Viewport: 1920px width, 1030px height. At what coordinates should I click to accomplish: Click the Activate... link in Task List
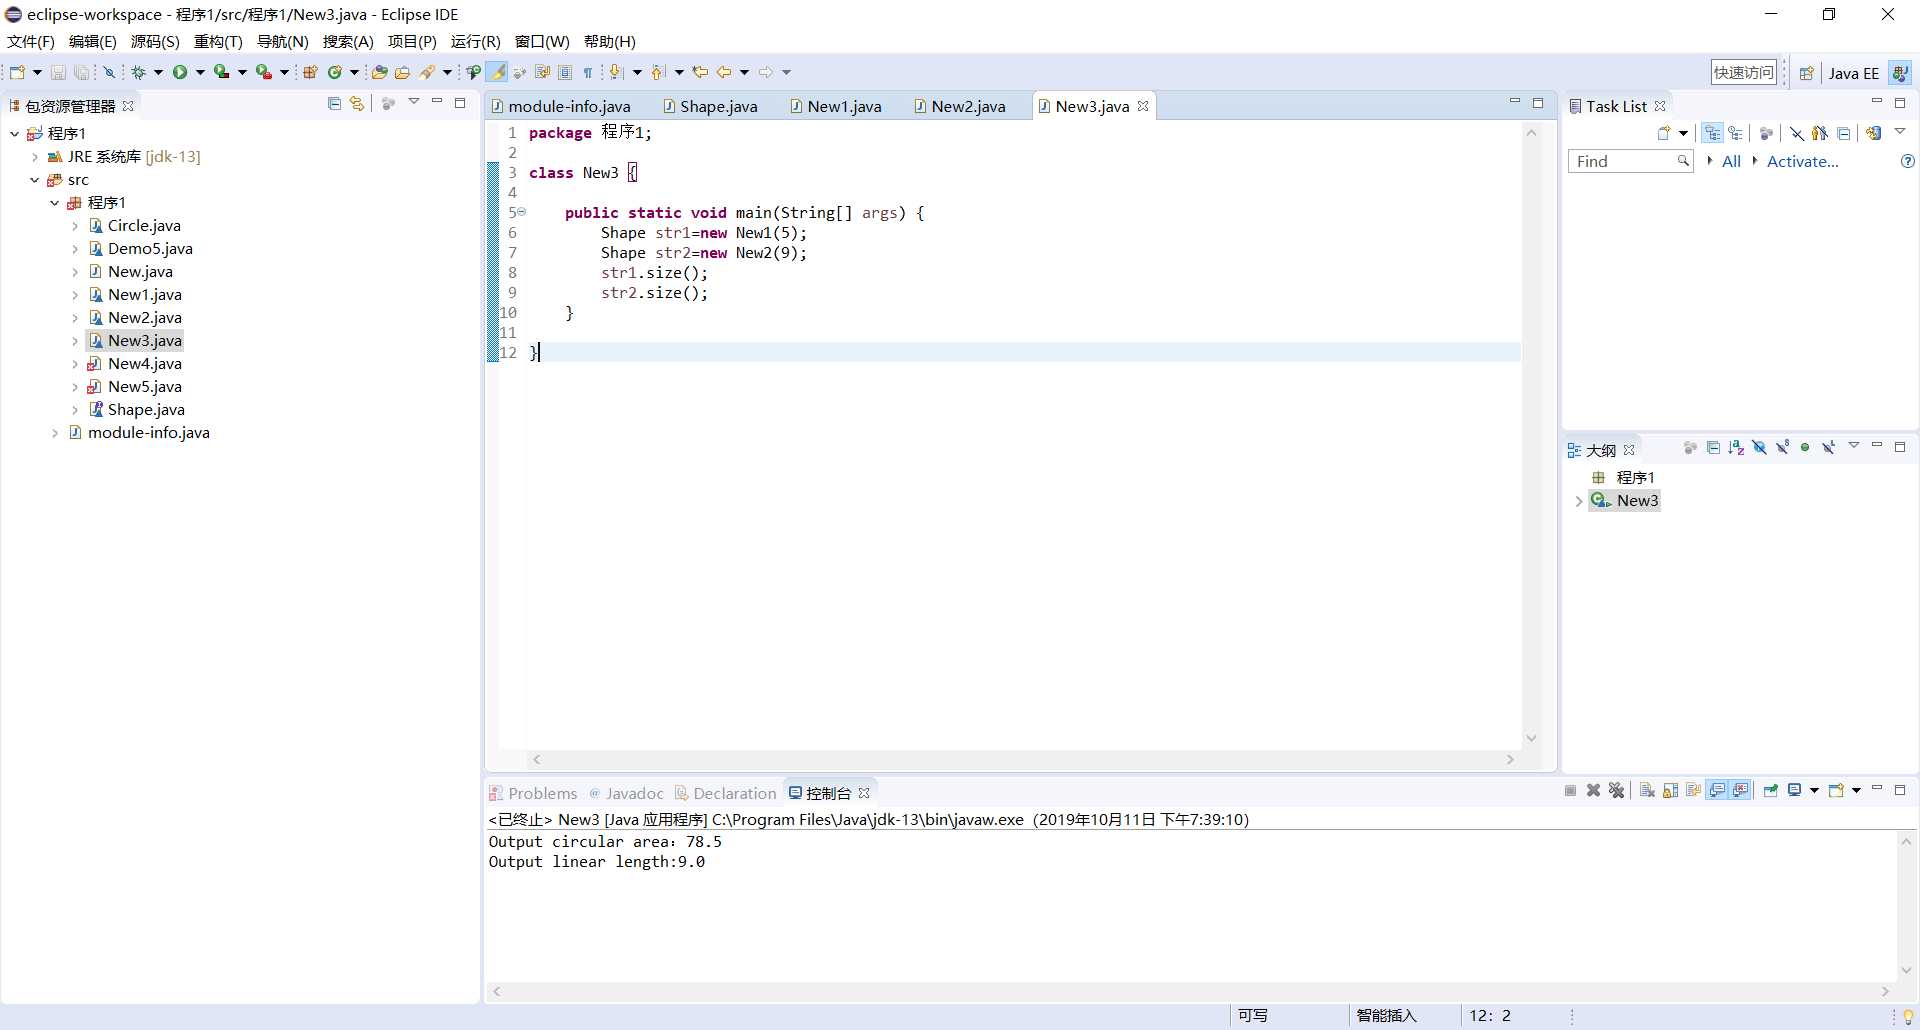1802,161
